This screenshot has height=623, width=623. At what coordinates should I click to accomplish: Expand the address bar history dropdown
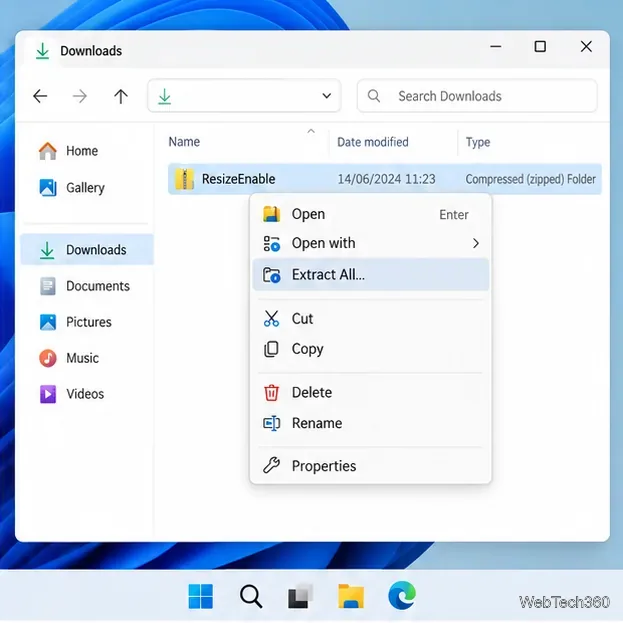click(327, 96)
